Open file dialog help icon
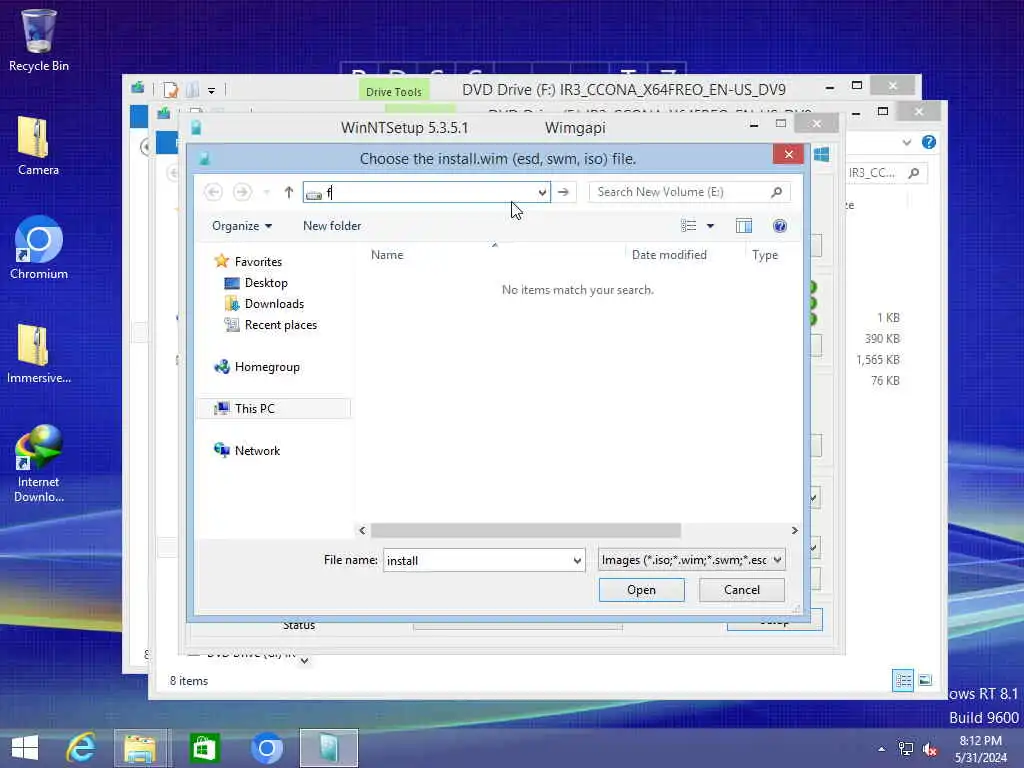 779,226
